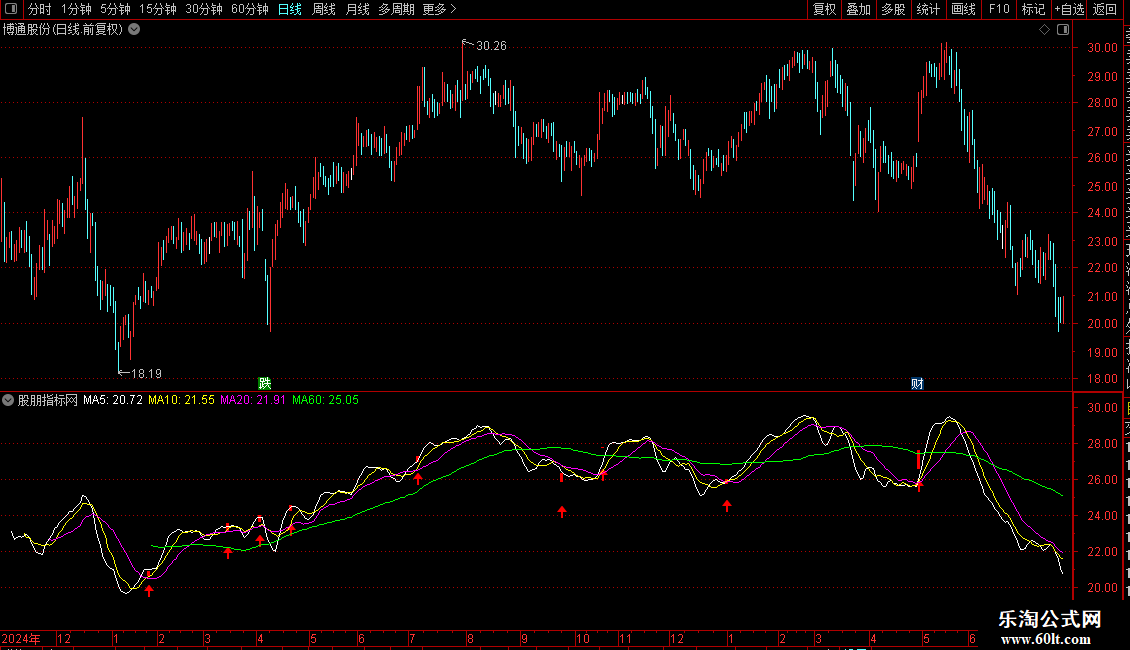Select the 5分钟 period

115,9
